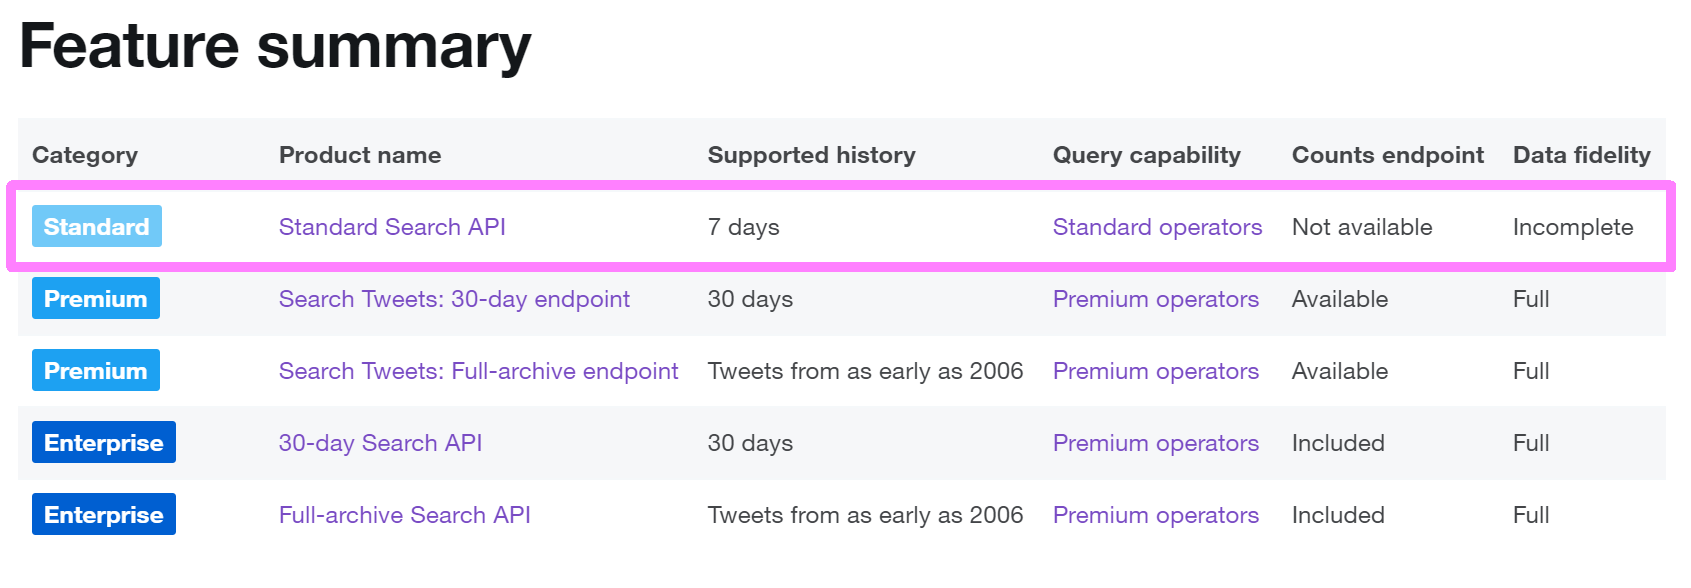Open the Full-archive Search API link
Screen dimensions: 1691x588
[404, 515]
